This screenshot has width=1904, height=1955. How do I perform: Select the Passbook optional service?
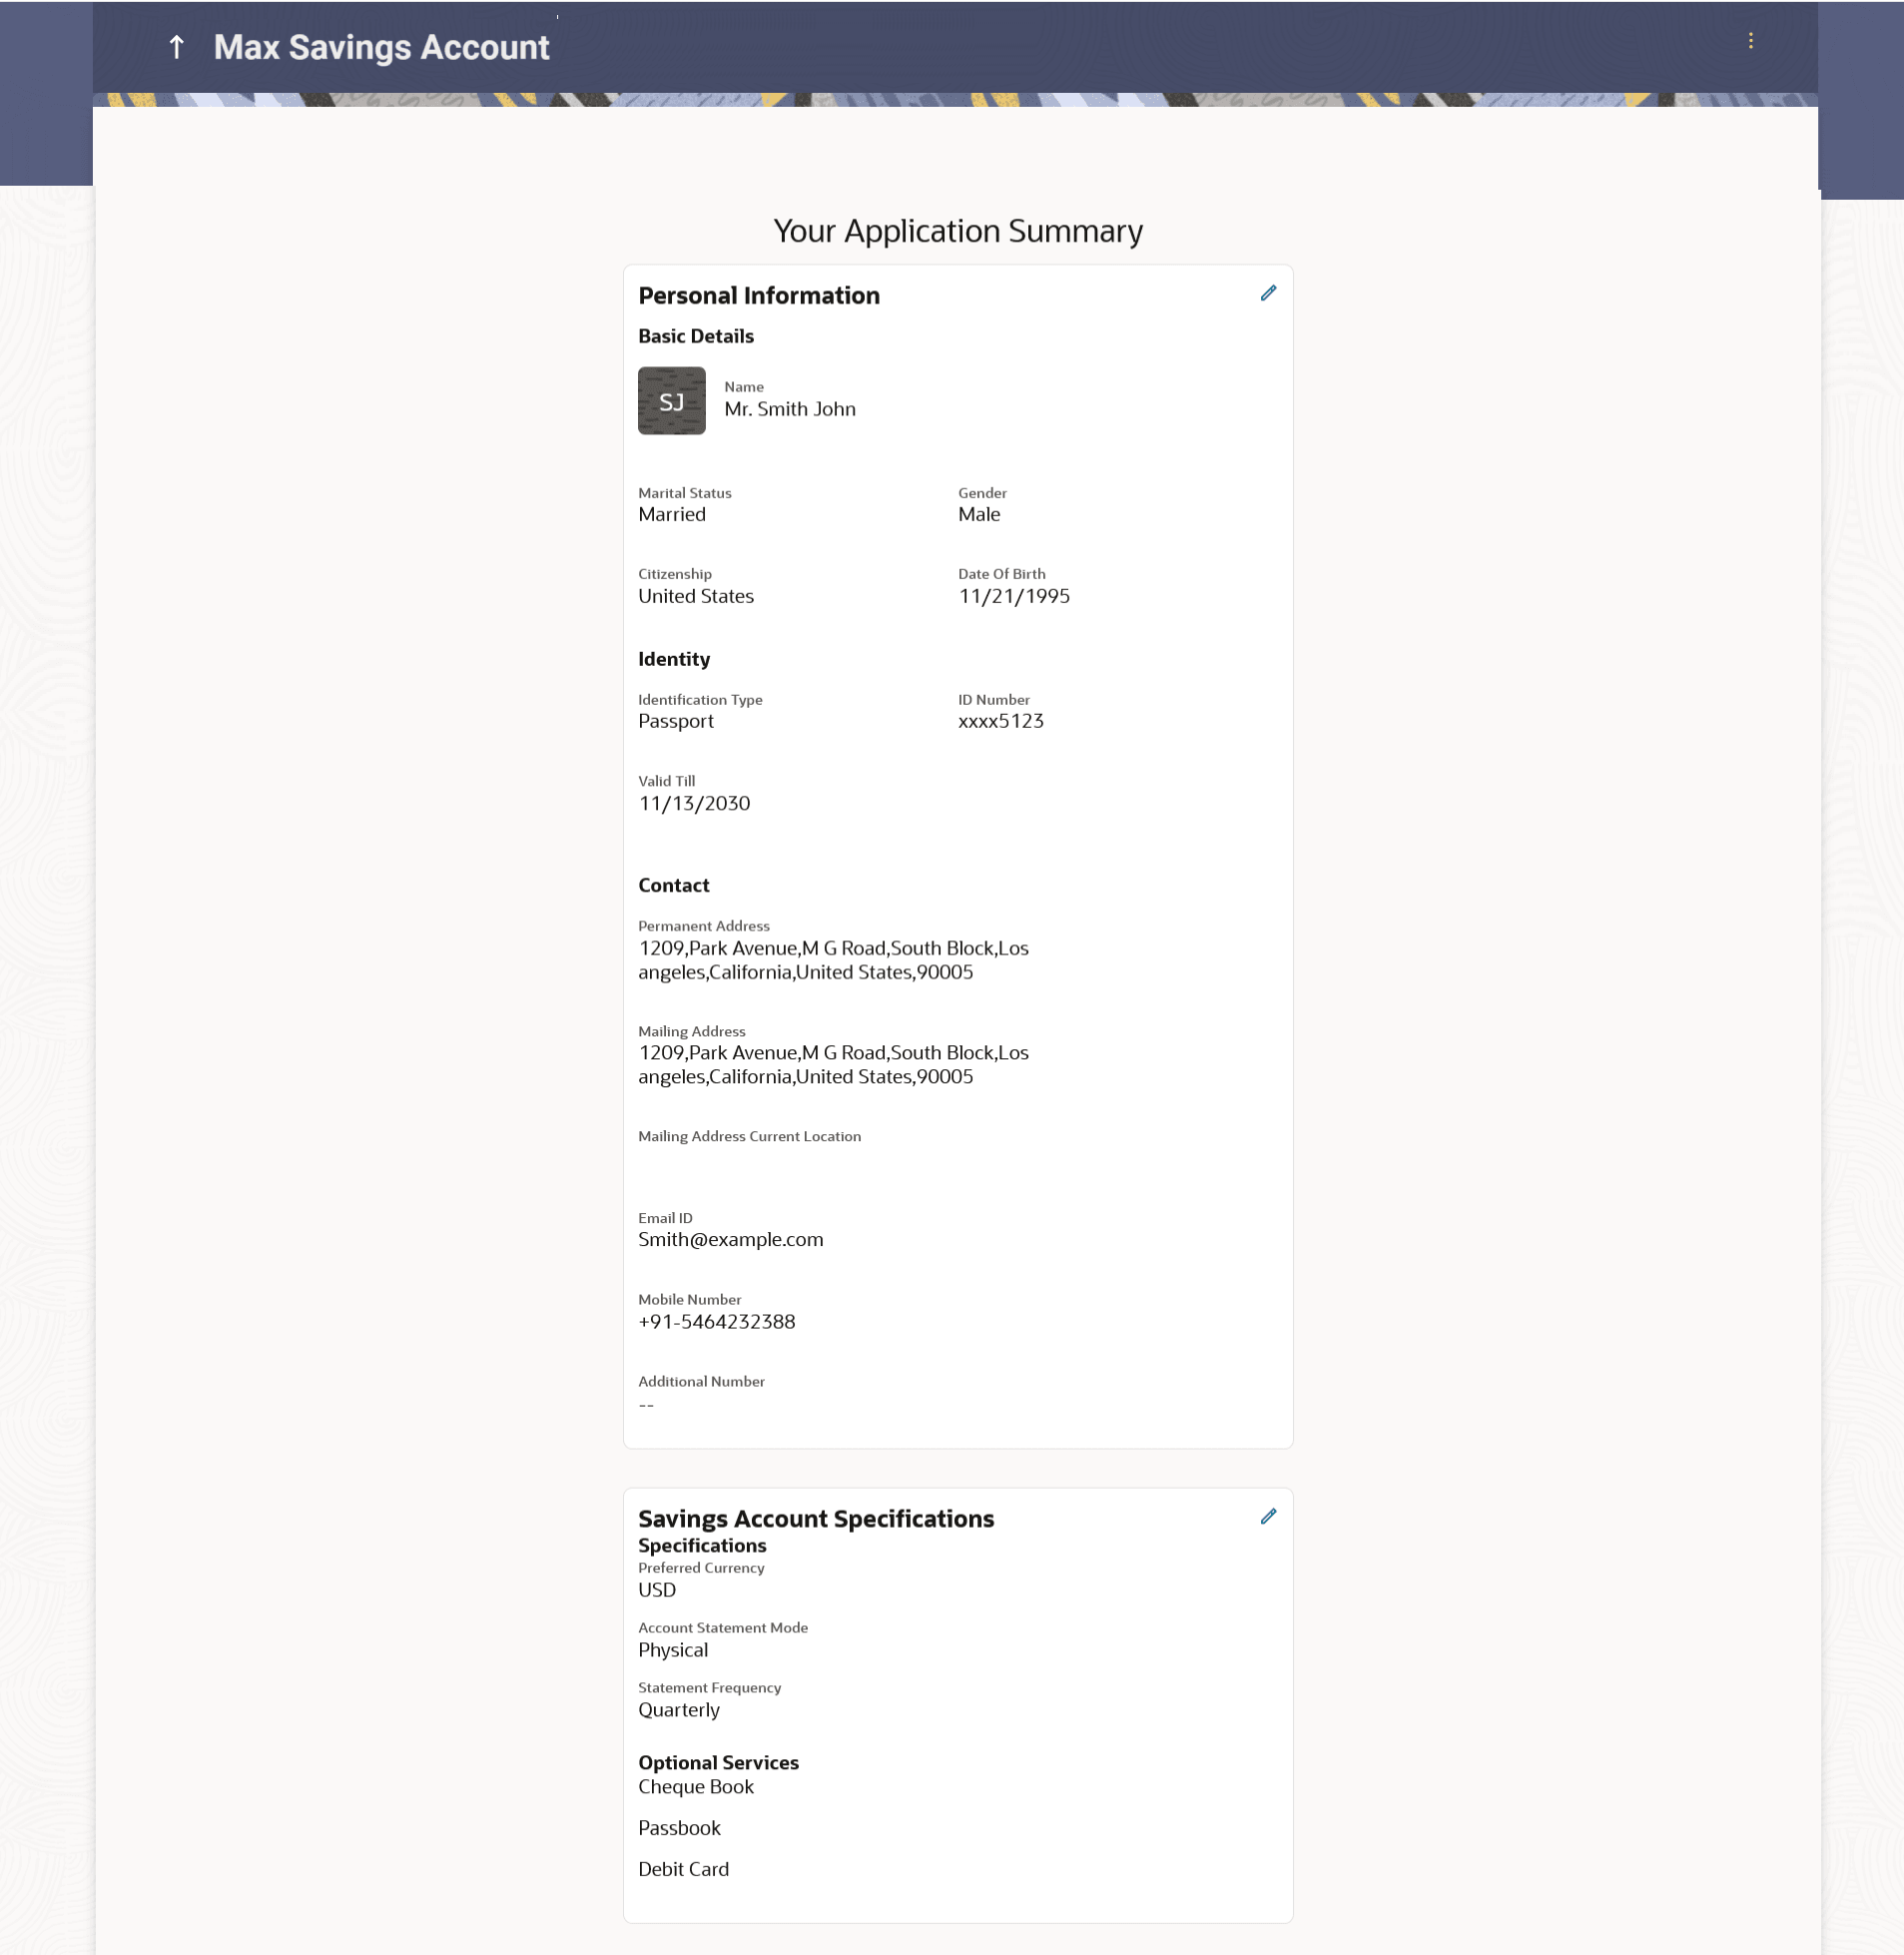tap(679, 1827)
